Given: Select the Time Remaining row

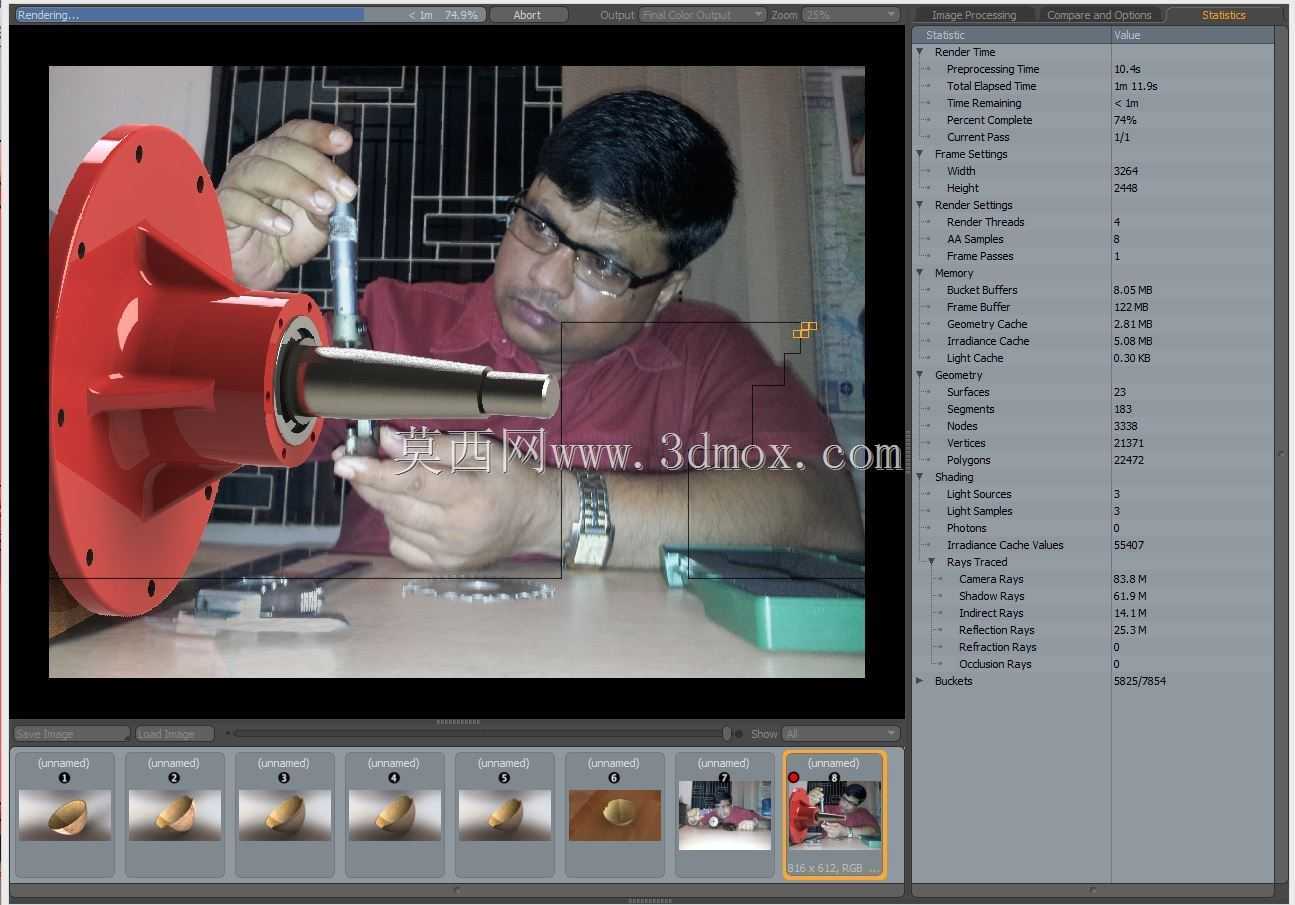Looking at the screenshot, I should click(x=1094, y=103).
